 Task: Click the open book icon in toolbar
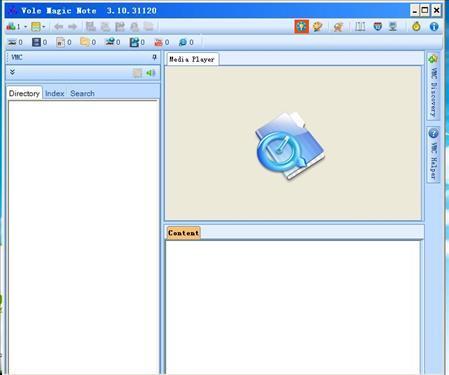point(360,27)
